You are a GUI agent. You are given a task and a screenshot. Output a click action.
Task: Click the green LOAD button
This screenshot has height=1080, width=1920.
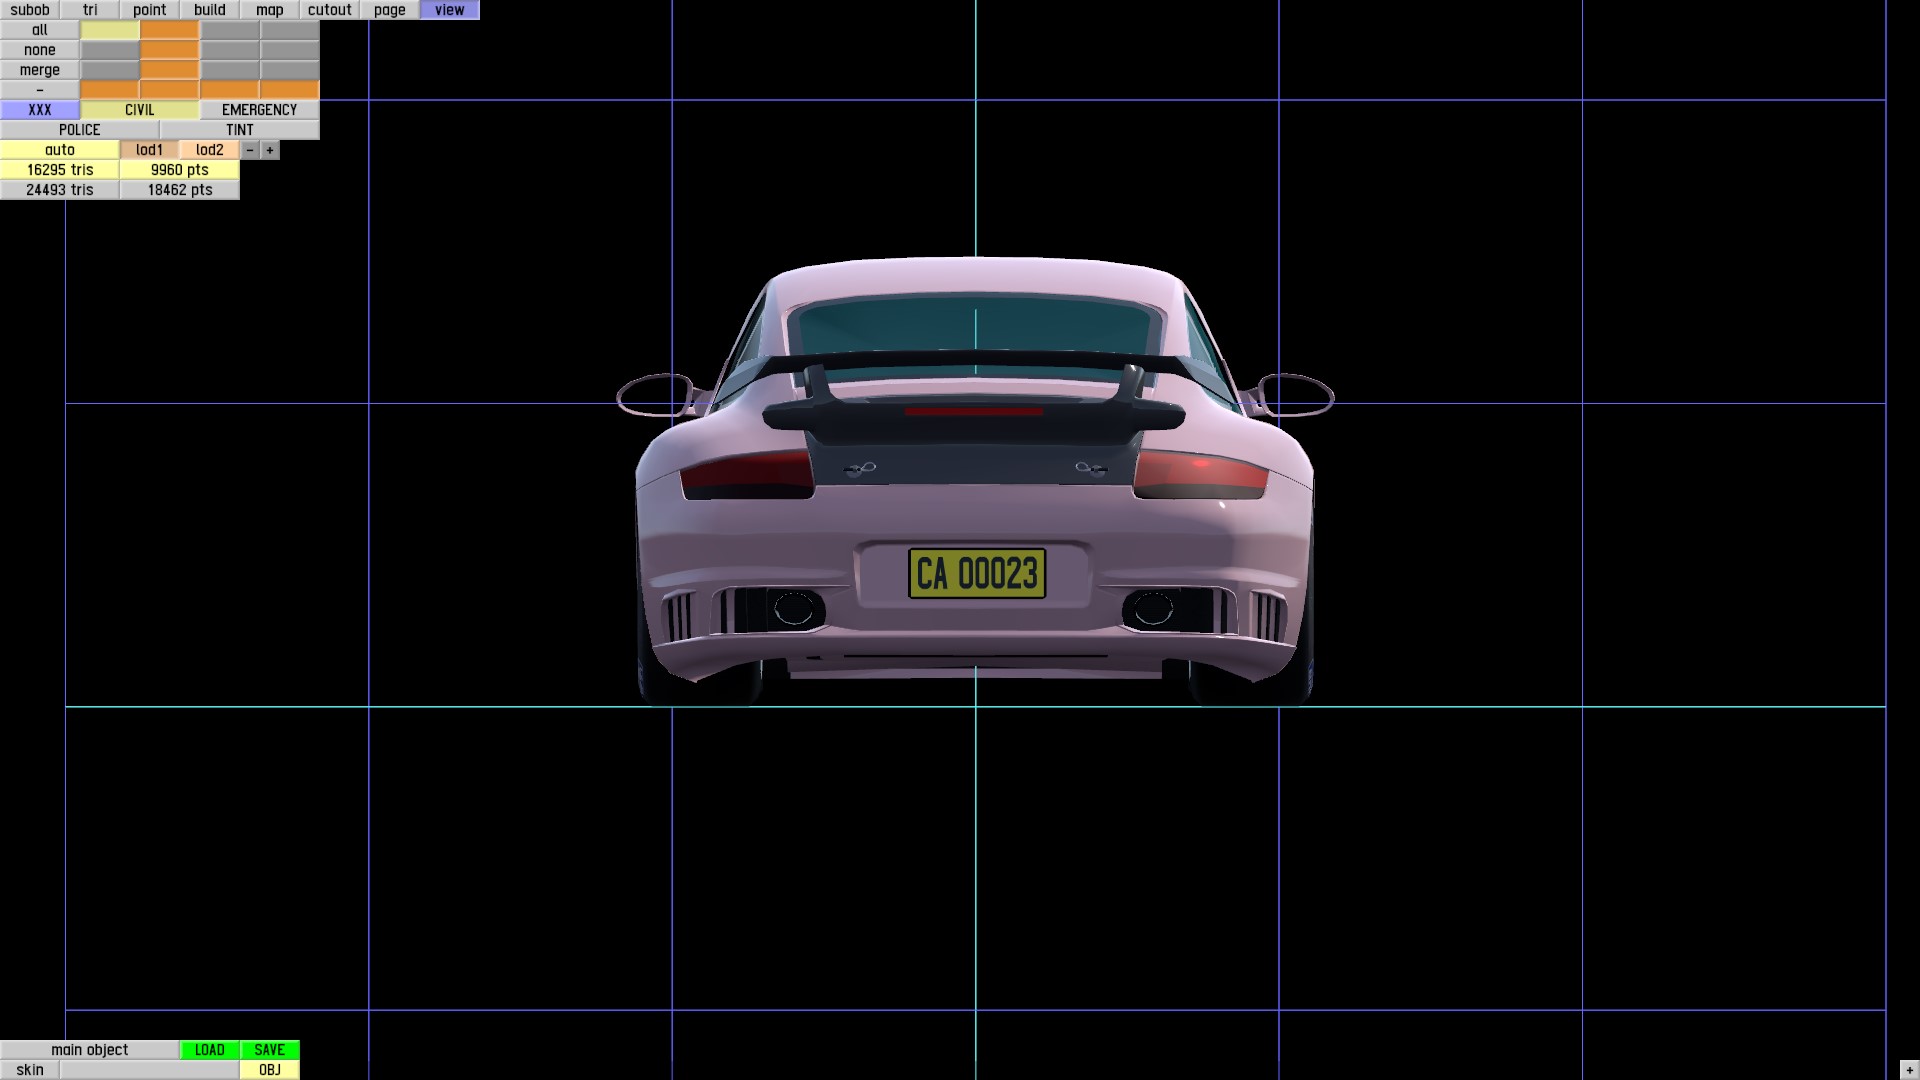pos(210,1050)
